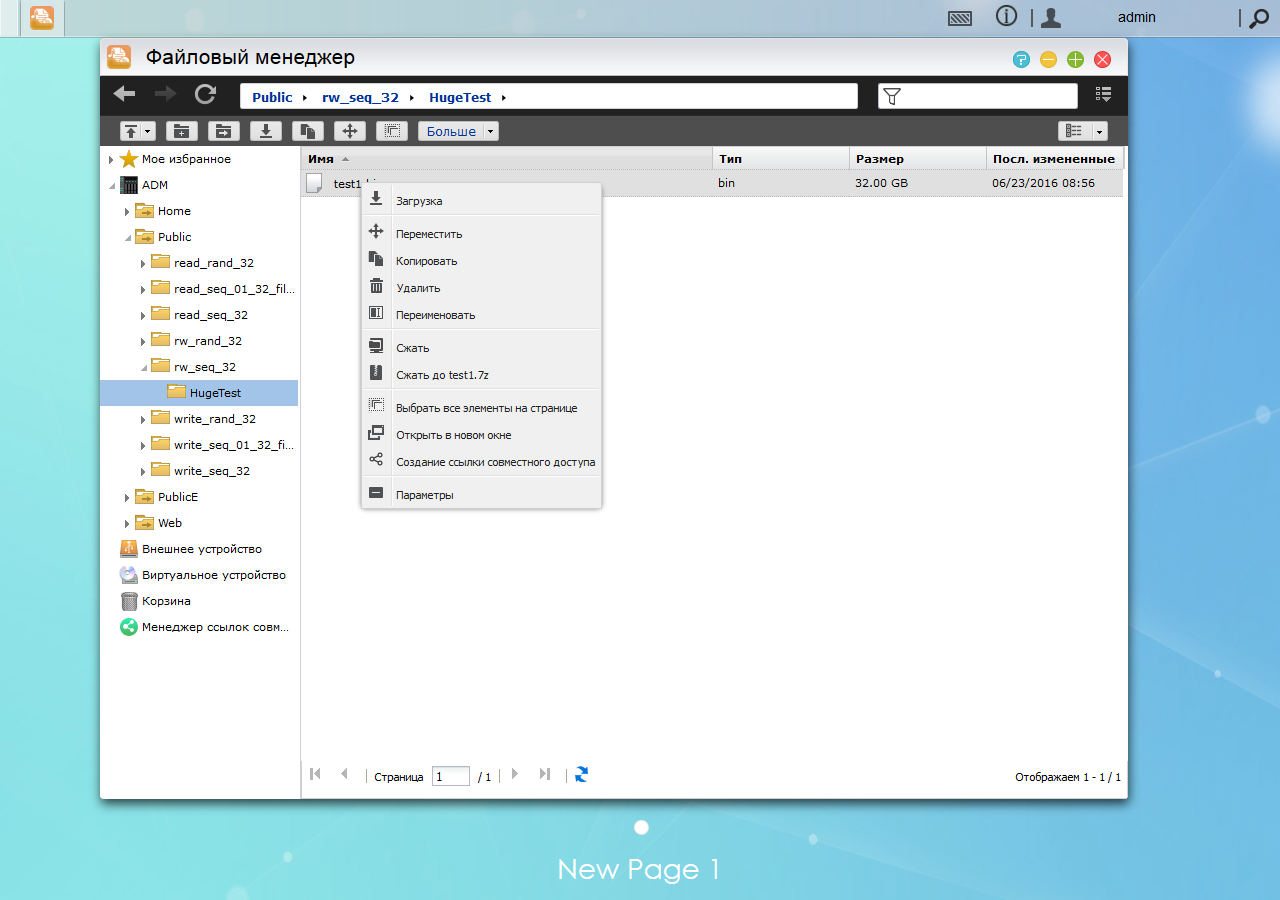This screenshot has width=1280, height=900.
Task: Open the search magnifier in the top bar
Action: click(1258, 17)
